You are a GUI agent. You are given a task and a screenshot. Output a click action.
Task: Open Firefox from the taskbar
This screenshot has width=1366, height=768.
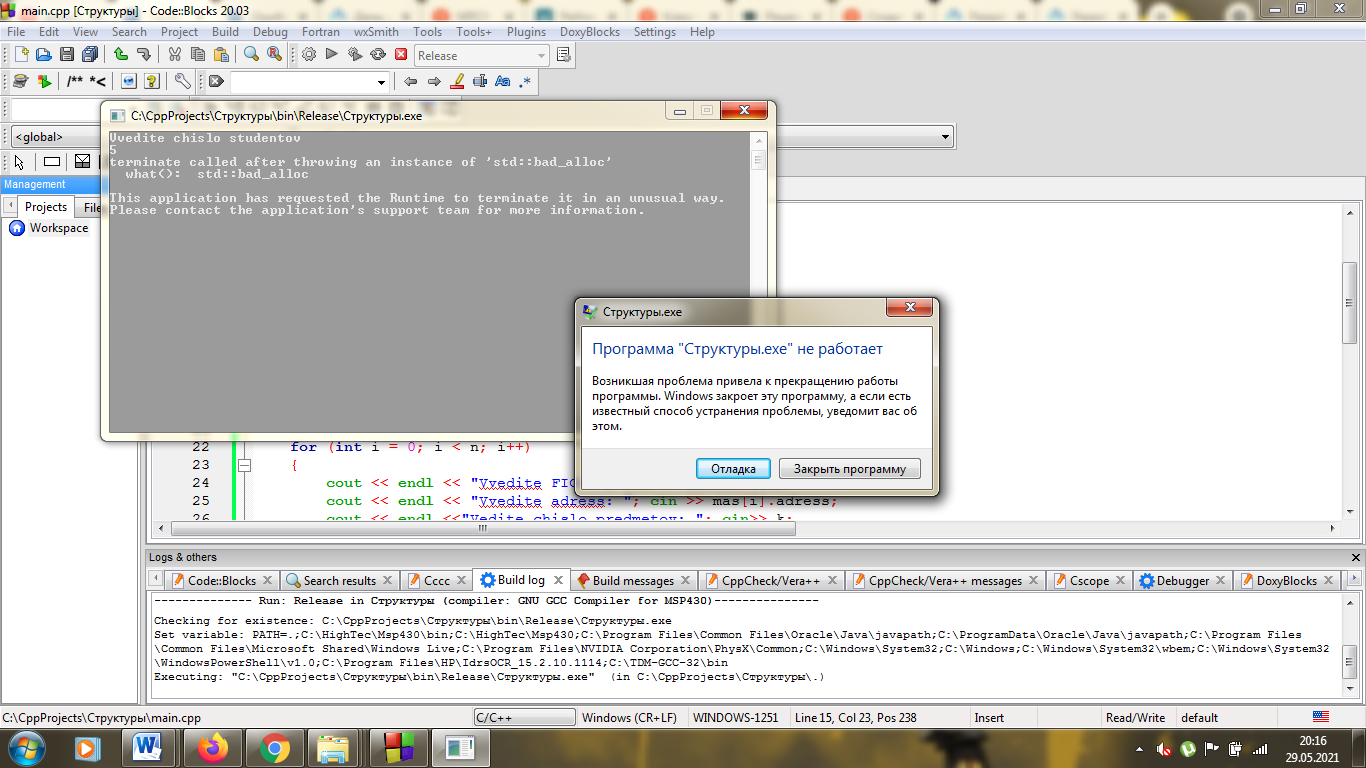click(212, 747)
